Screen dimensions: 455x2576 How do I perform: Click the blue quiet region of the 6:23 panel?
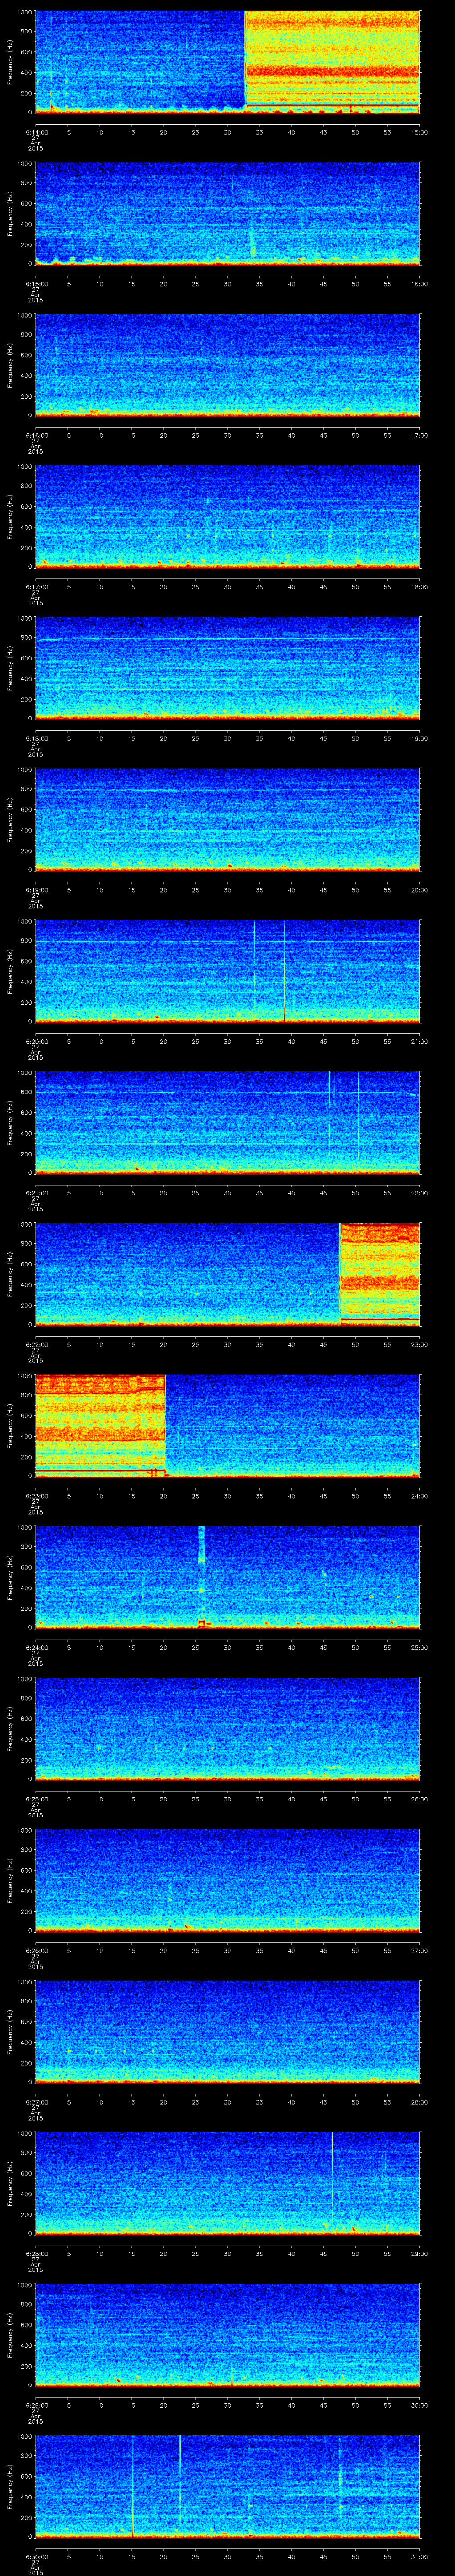(x=292, y=1426)
